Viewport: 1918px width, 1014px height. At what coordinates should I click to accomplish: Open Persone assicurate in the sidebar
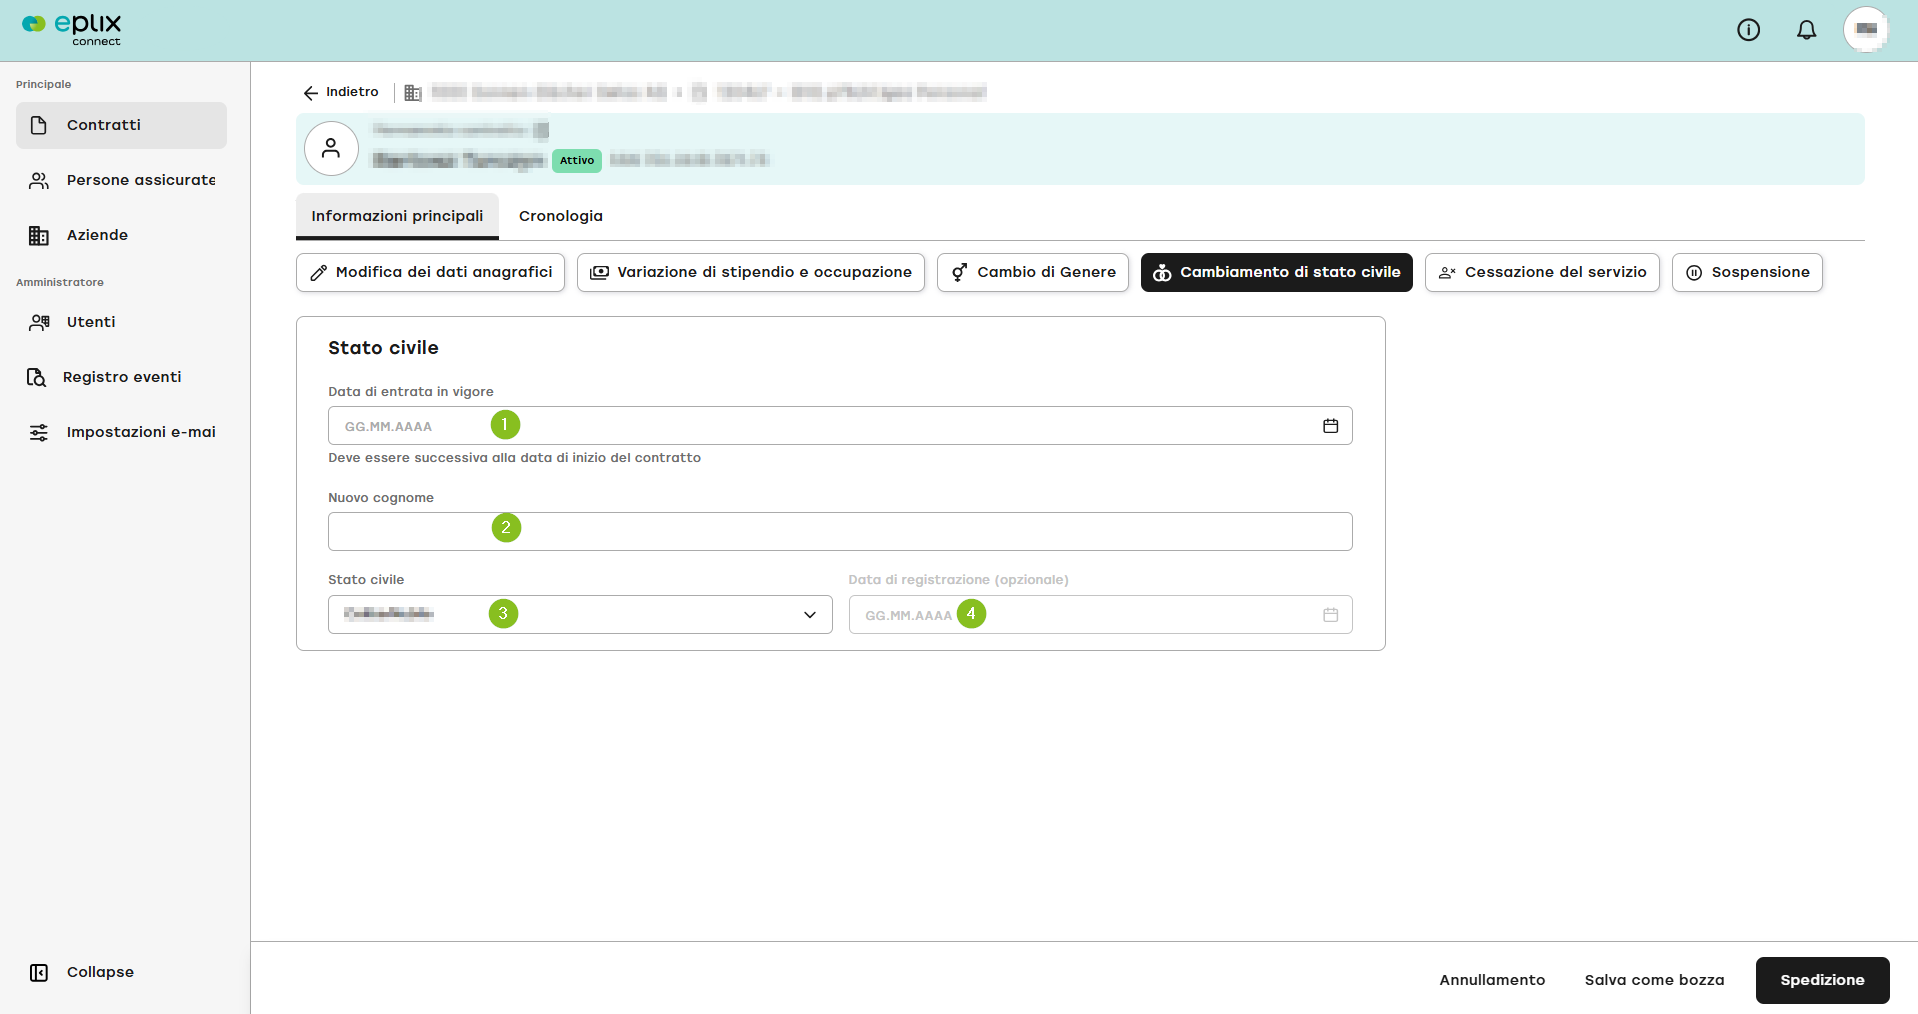(121, 180)
